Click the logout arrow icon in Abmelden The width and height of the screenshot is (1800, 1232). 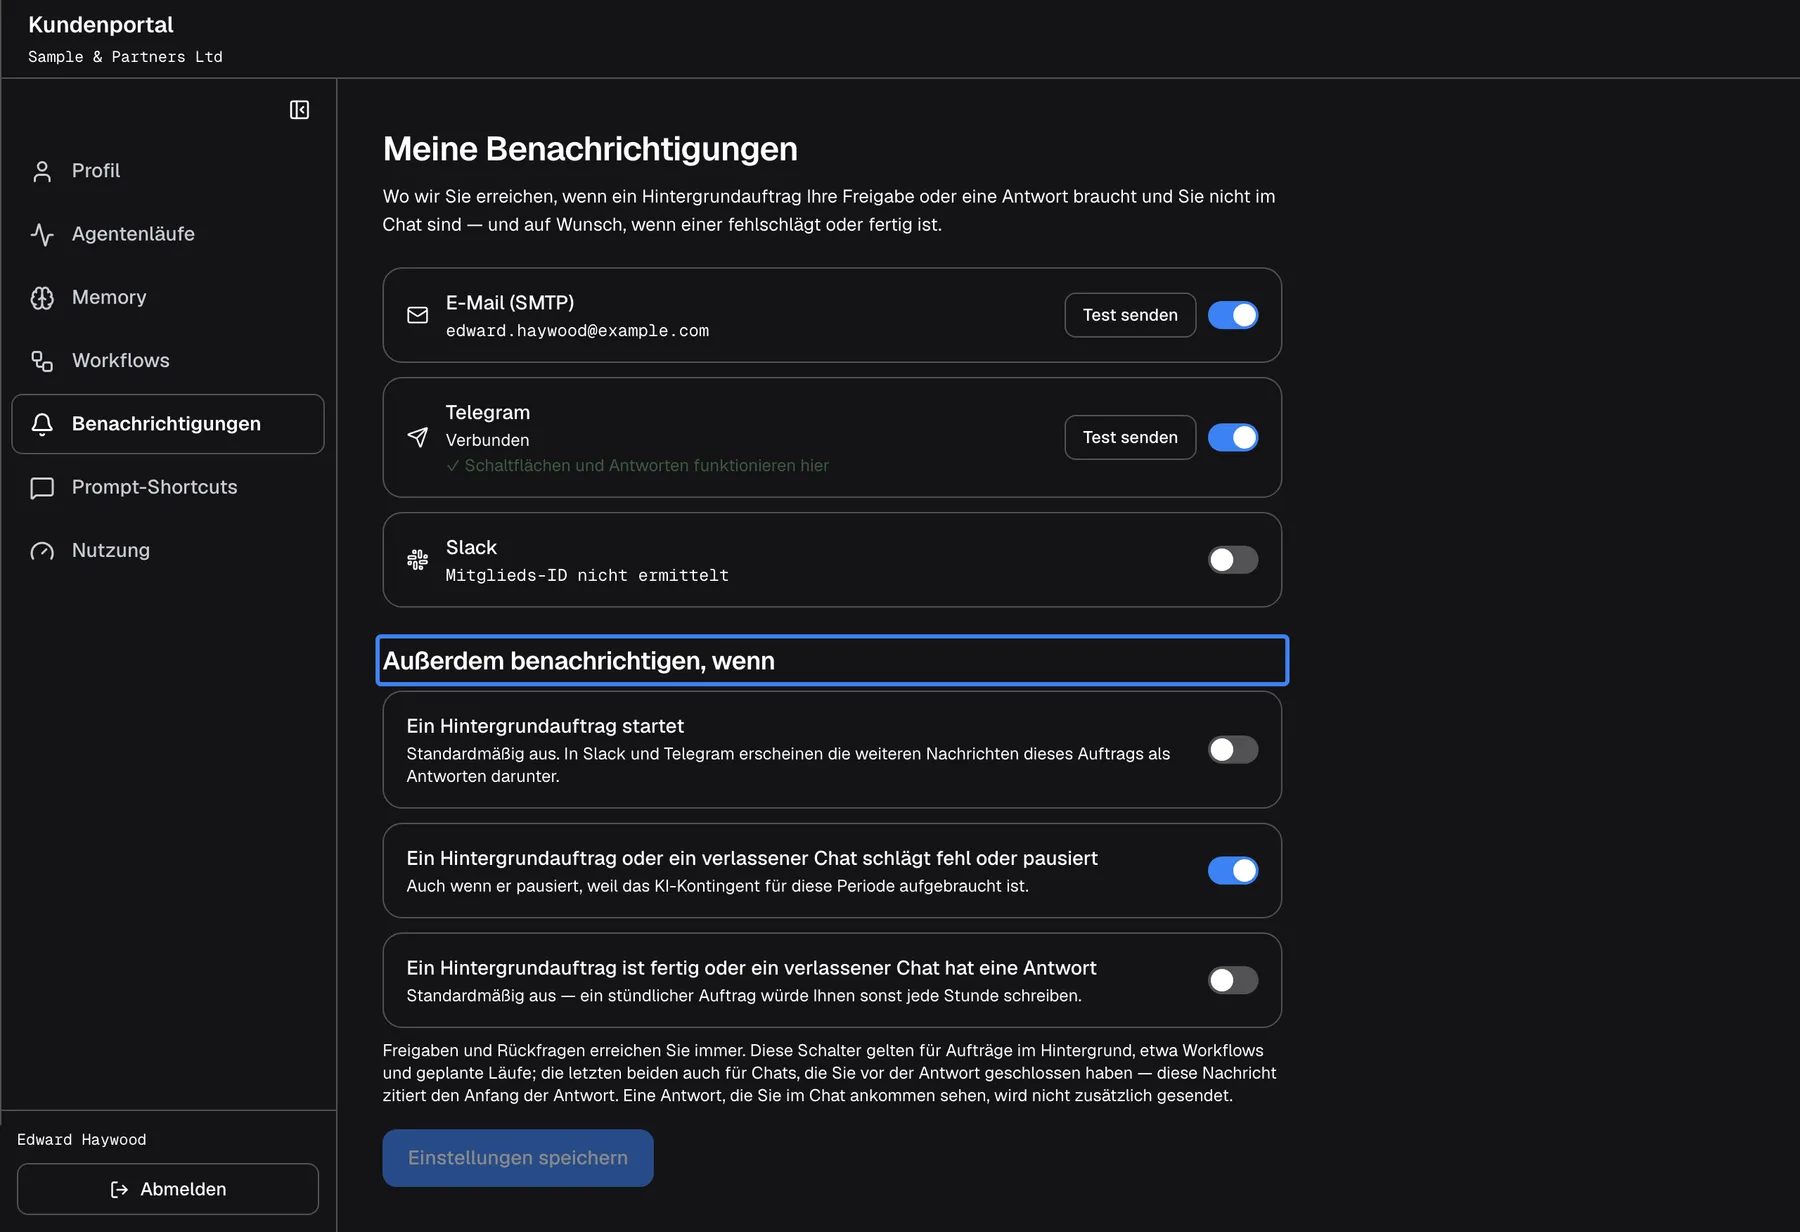tap(119, 1189)
